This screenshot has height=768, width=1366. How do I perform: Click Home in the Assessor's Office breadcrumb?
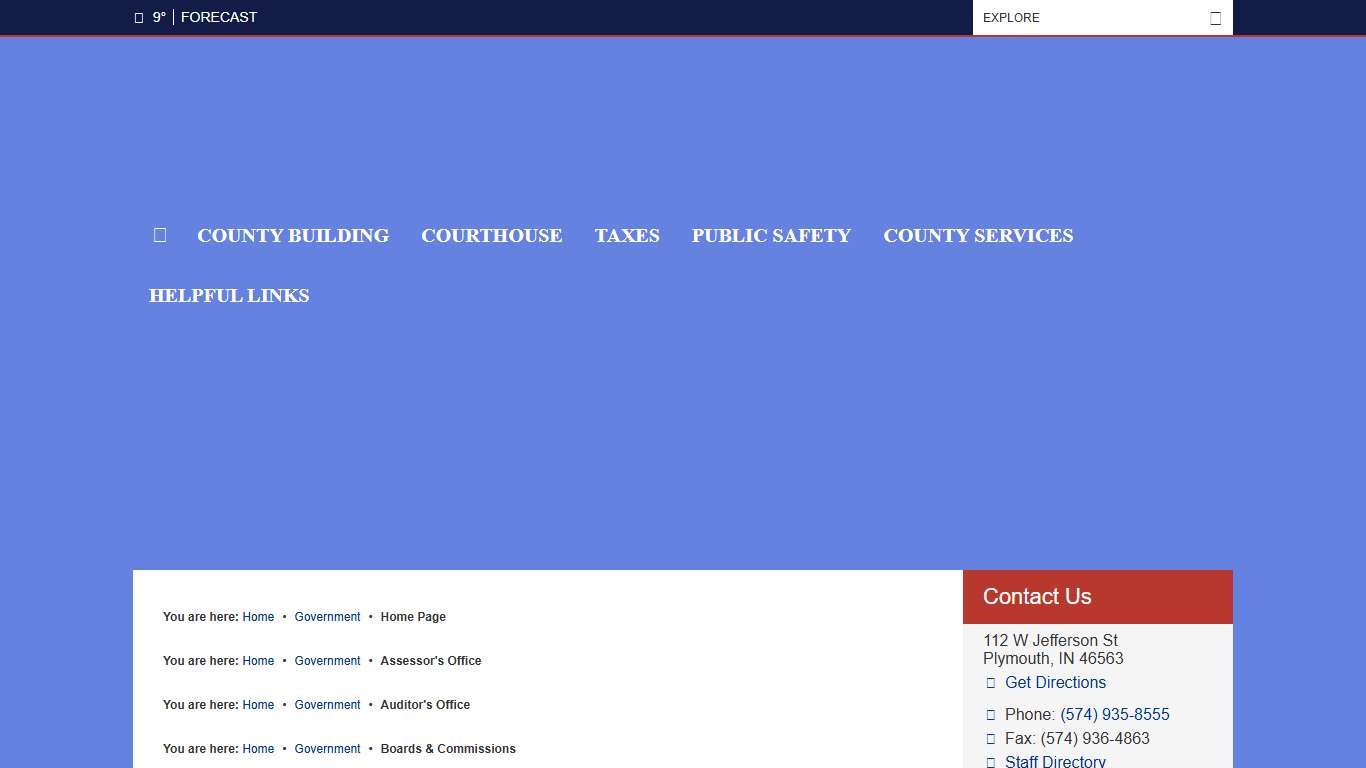click(x=258, y=661)
